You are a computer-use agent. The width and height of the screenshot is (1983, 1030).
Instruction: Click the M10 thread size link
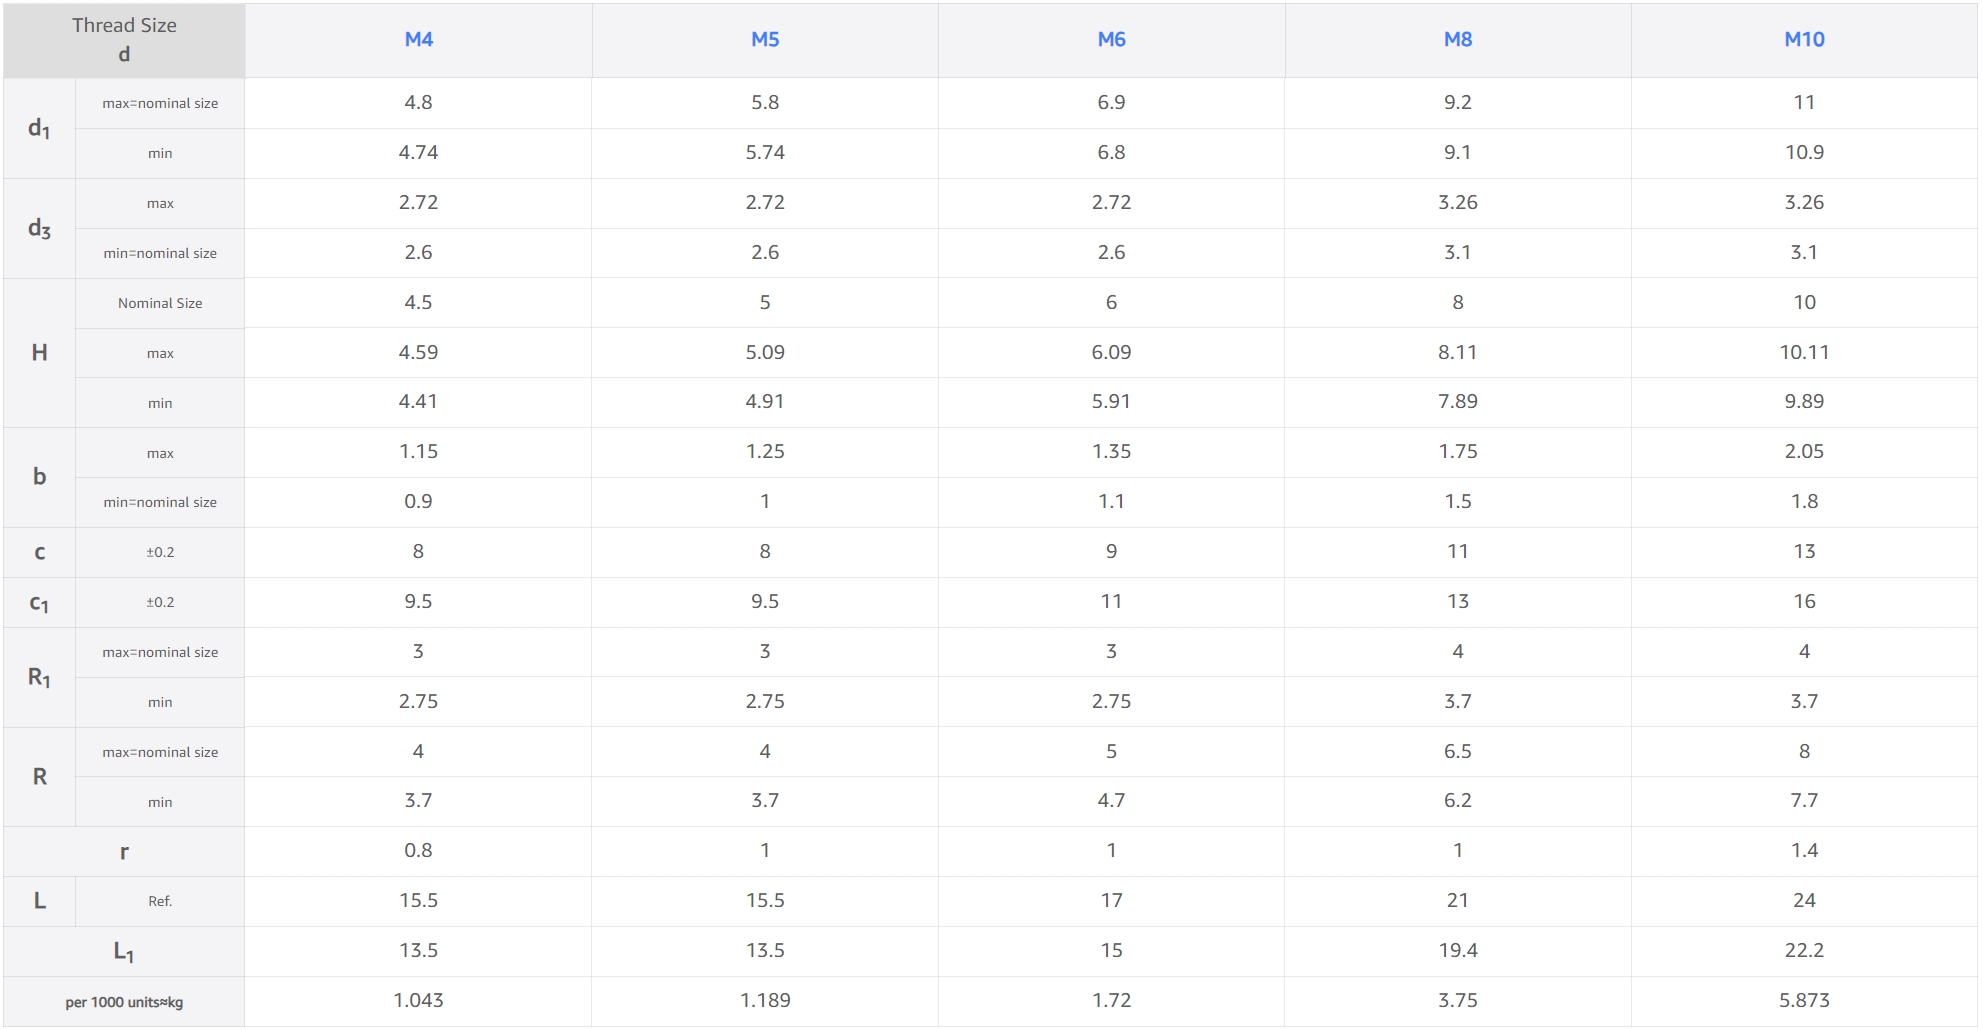pos(1804,40)
